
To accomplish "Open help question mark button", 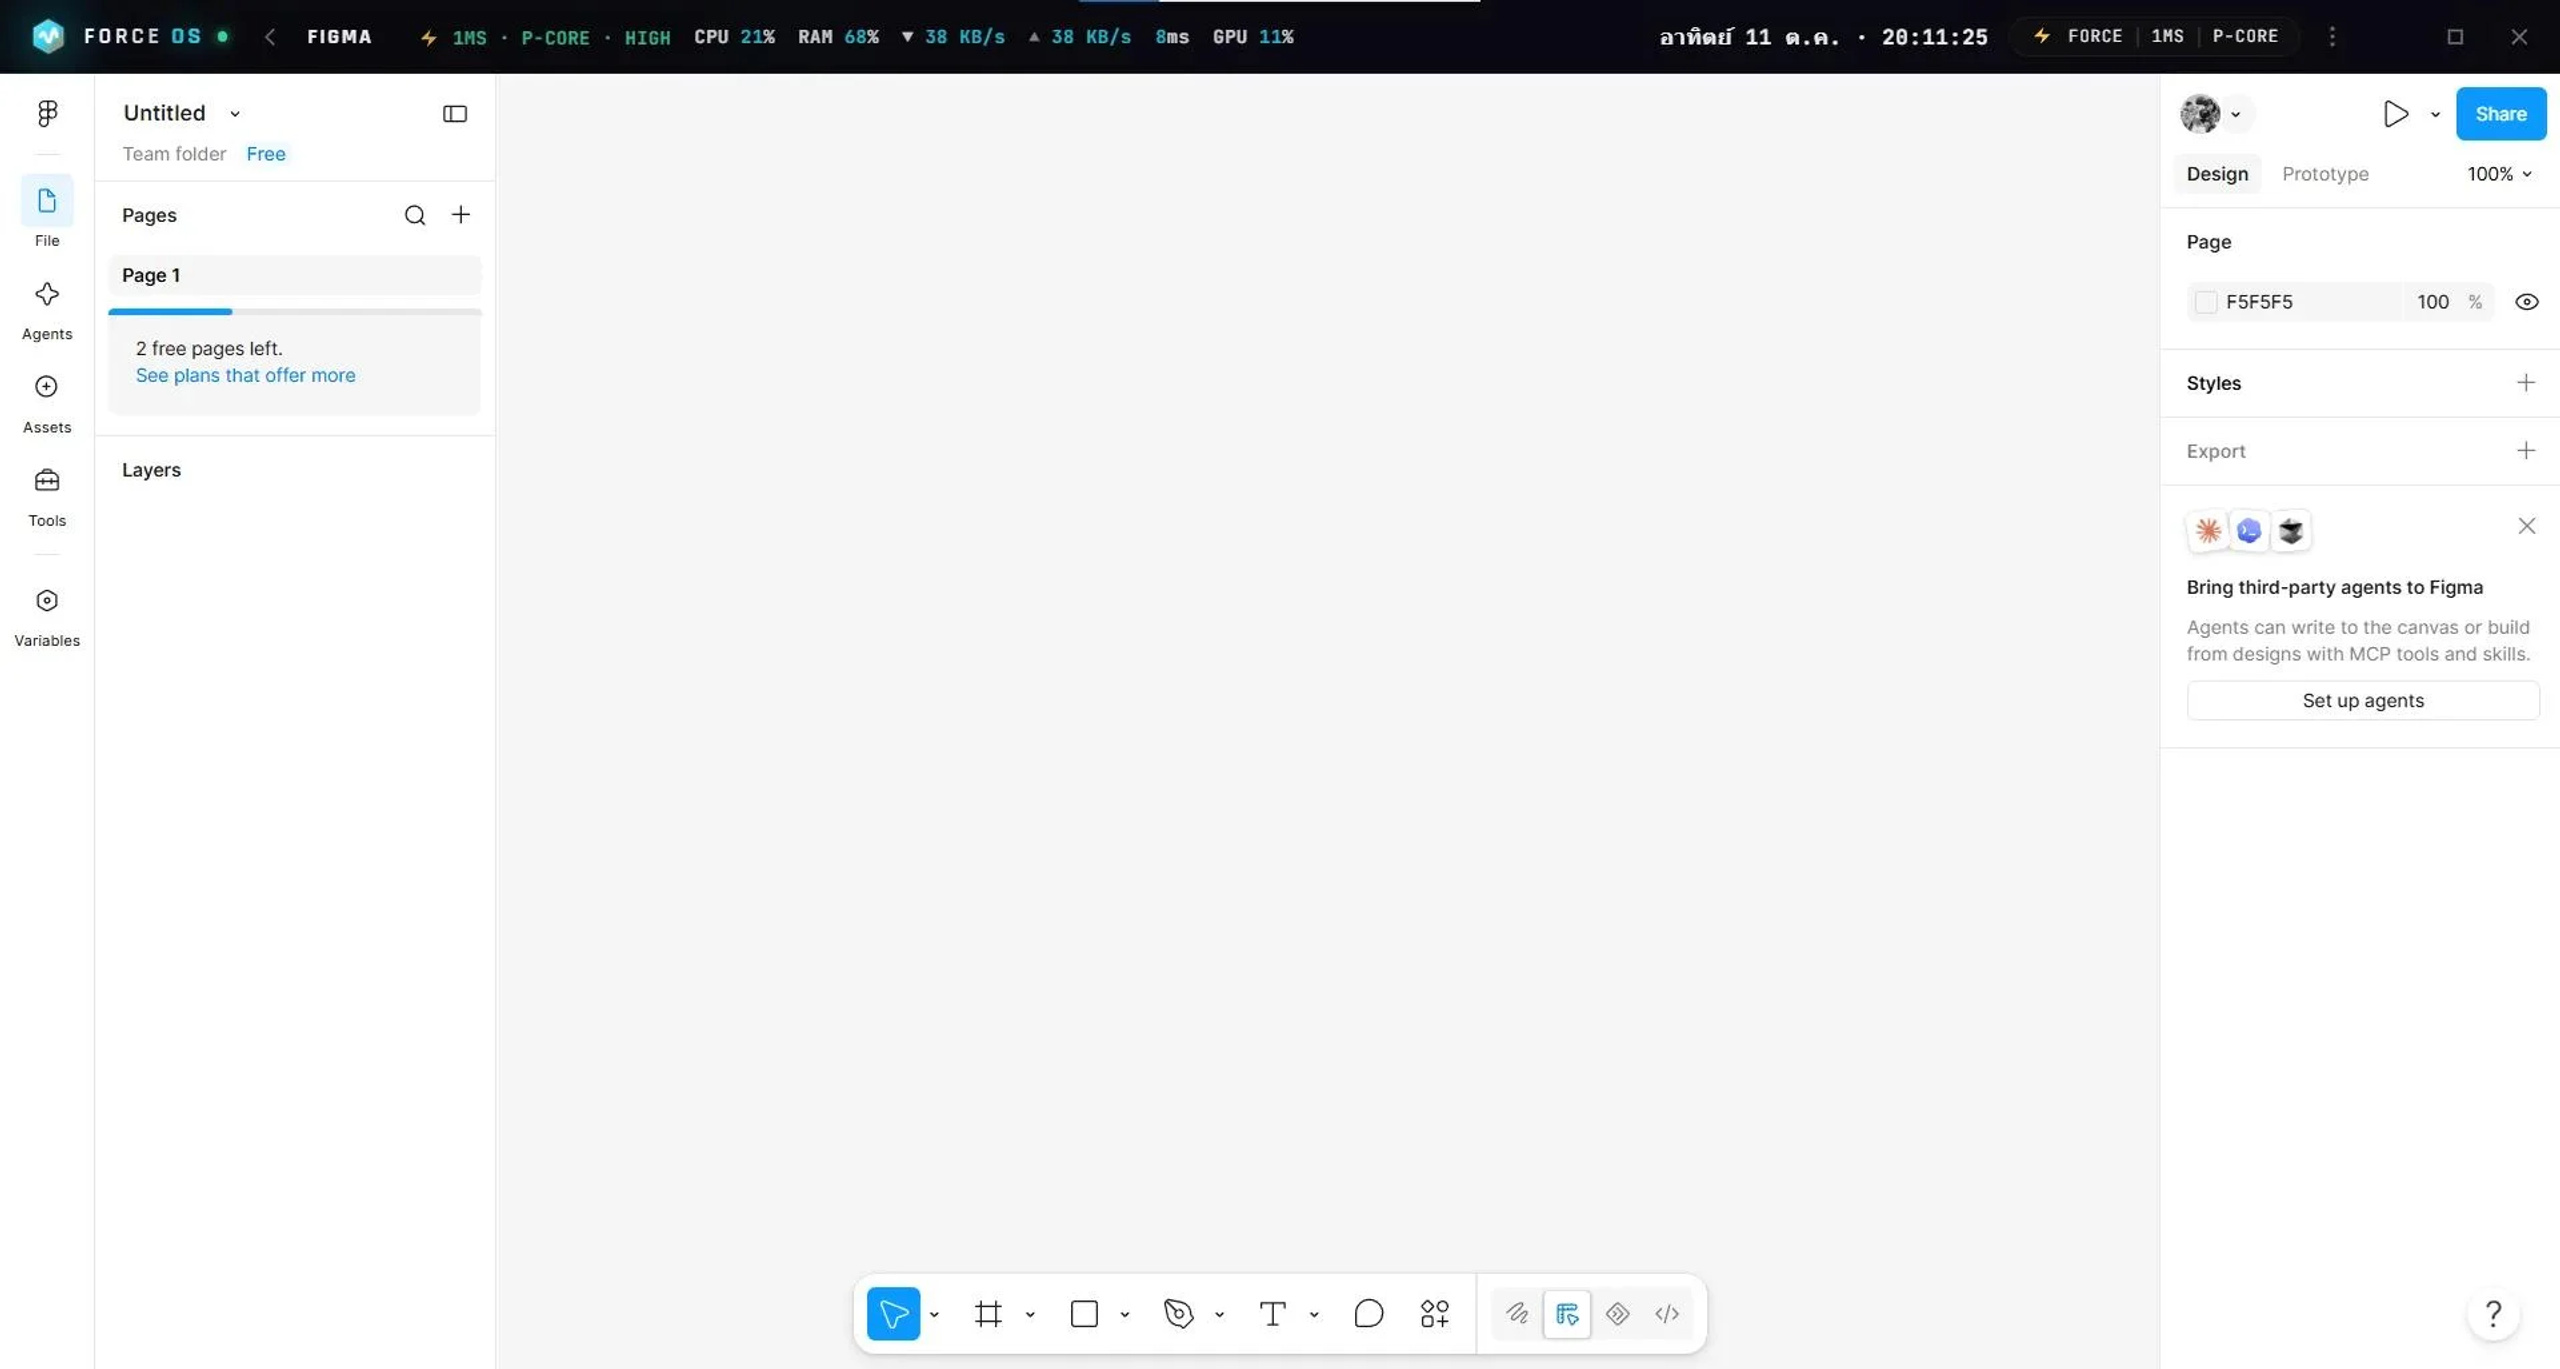I will point(2493,1313).
